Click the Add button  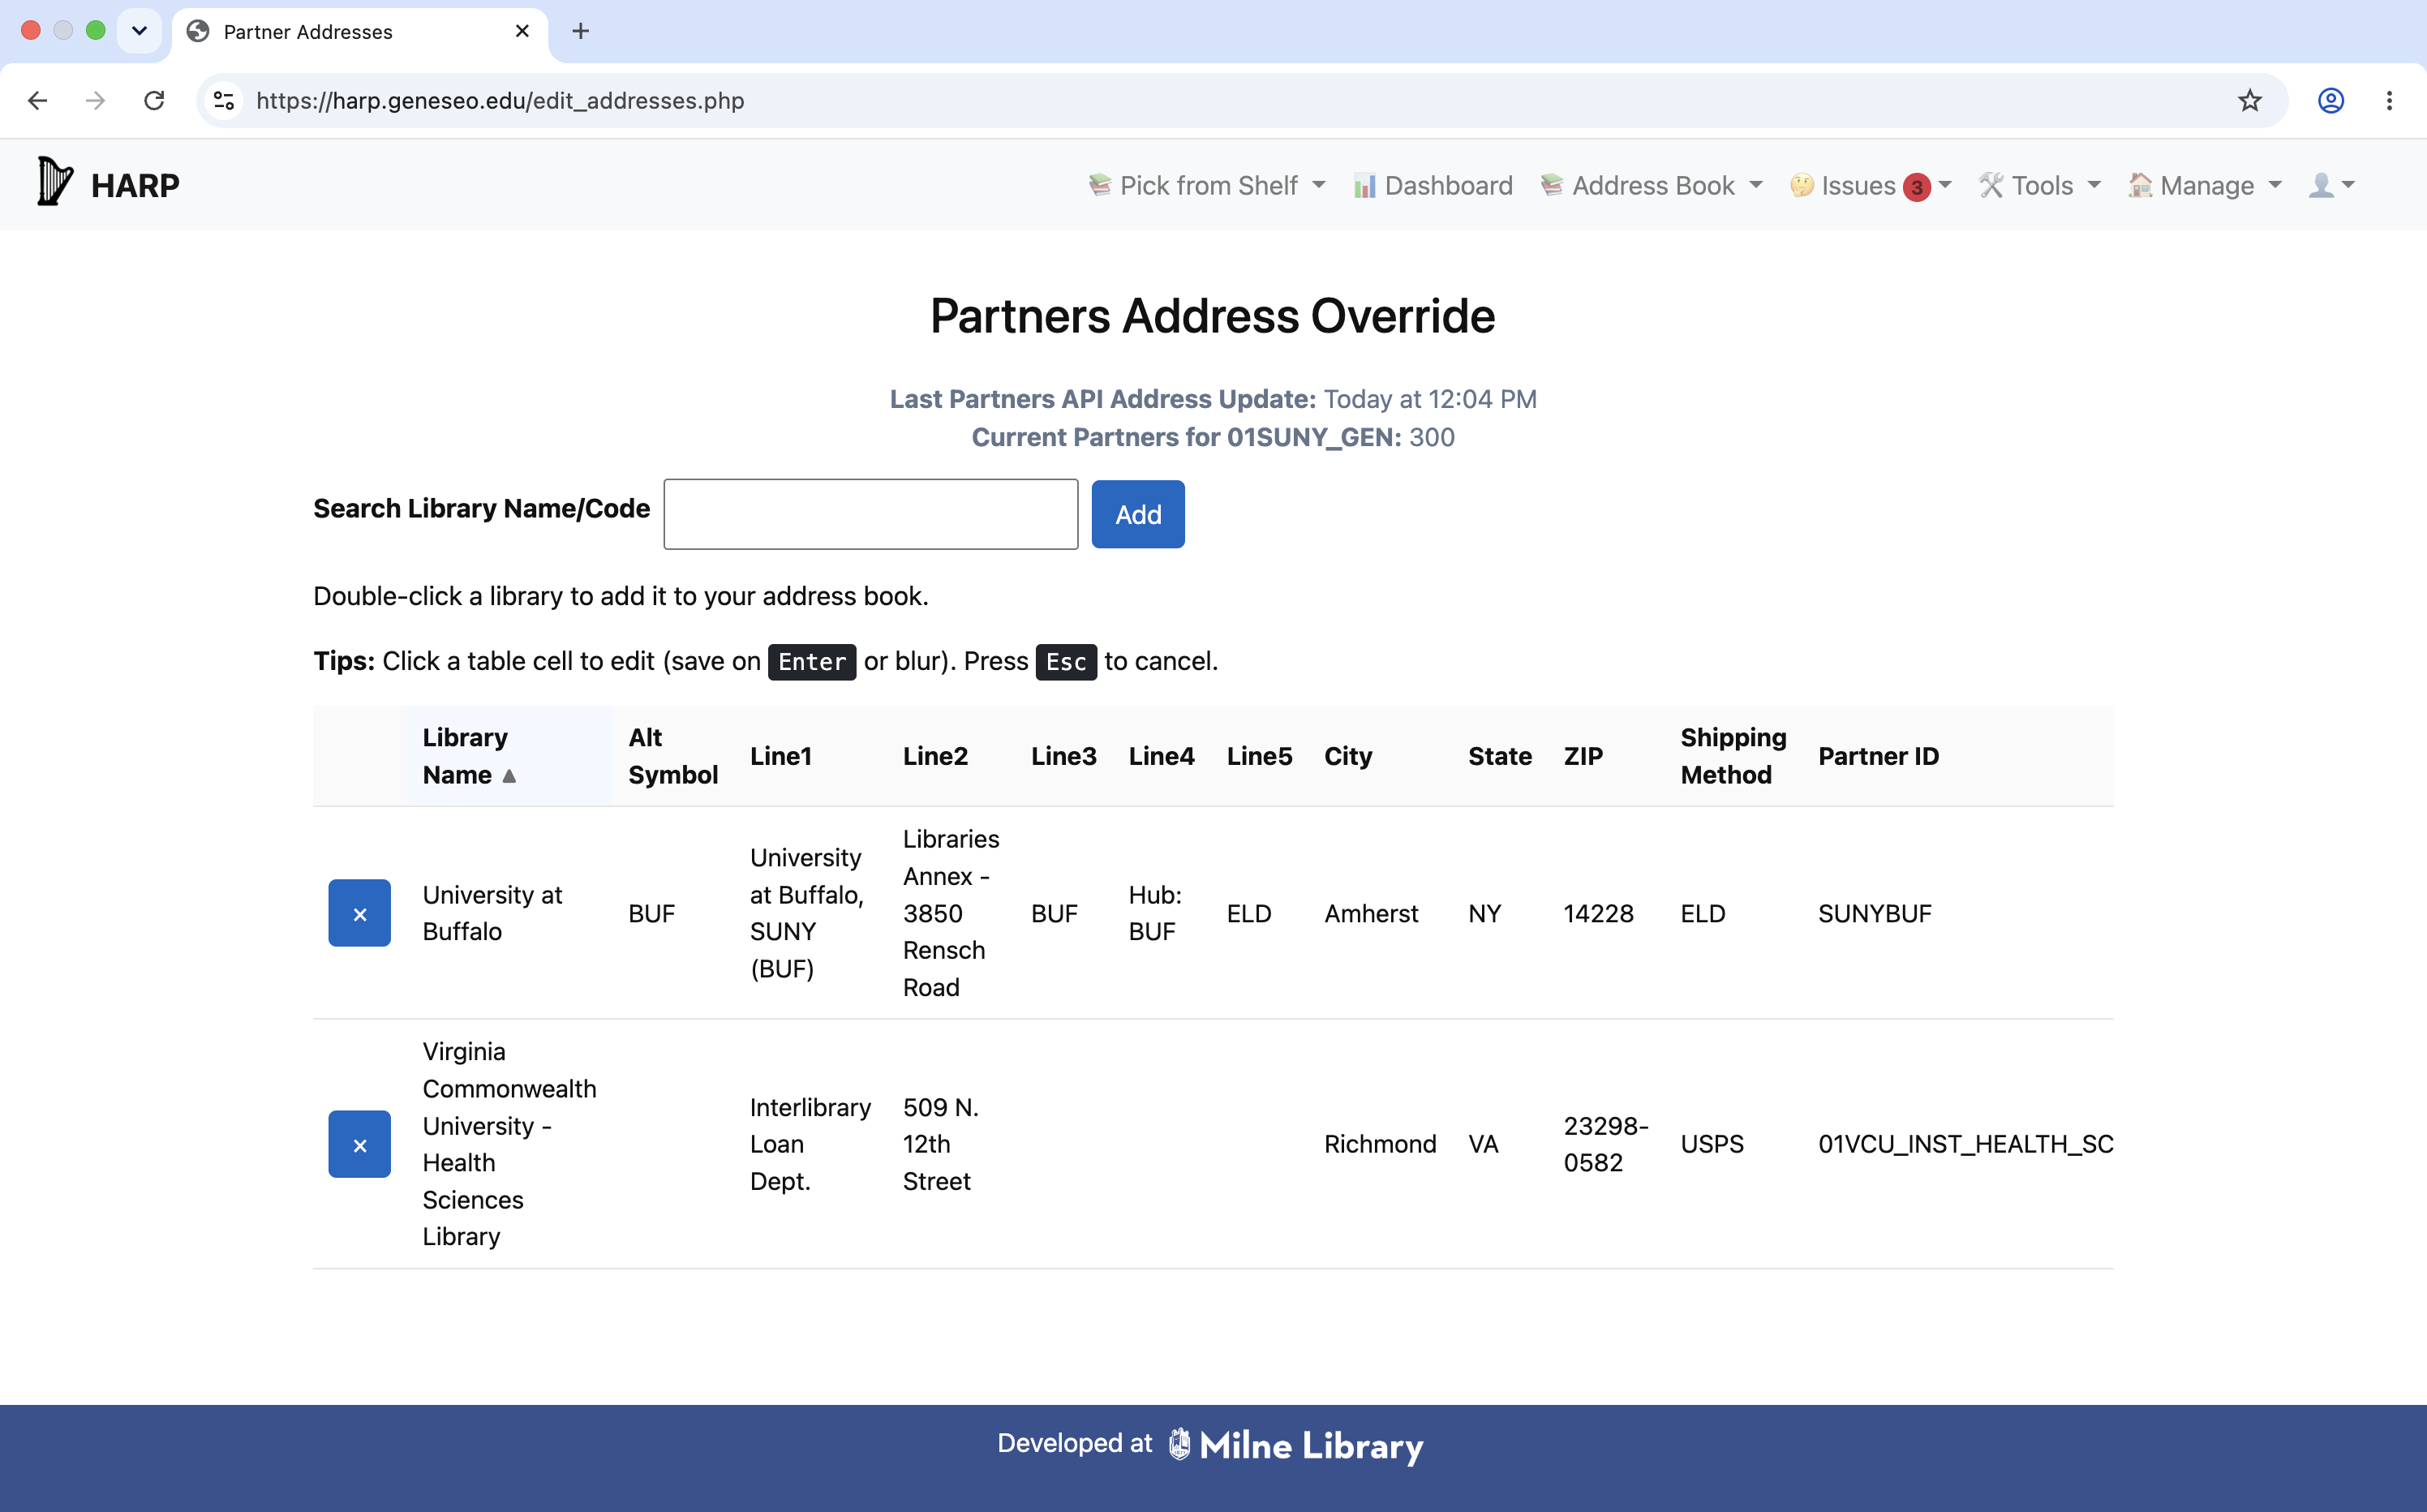pyautogui.click(x=1138, y=514)
